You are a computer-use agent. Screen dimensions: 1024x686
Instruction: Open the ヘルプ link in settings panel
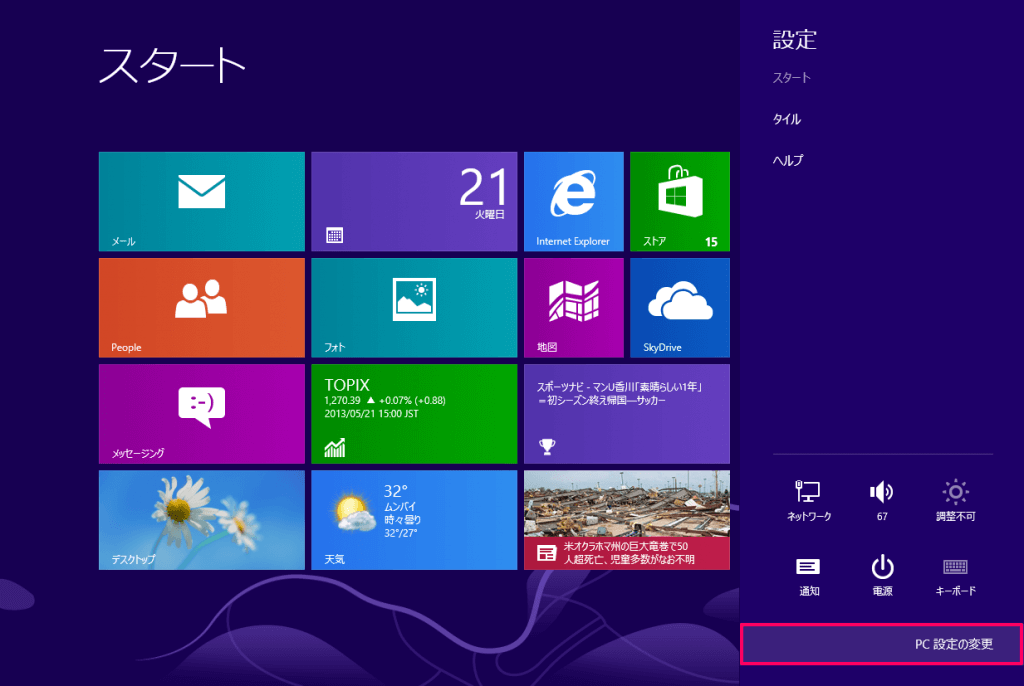(787, 159)
